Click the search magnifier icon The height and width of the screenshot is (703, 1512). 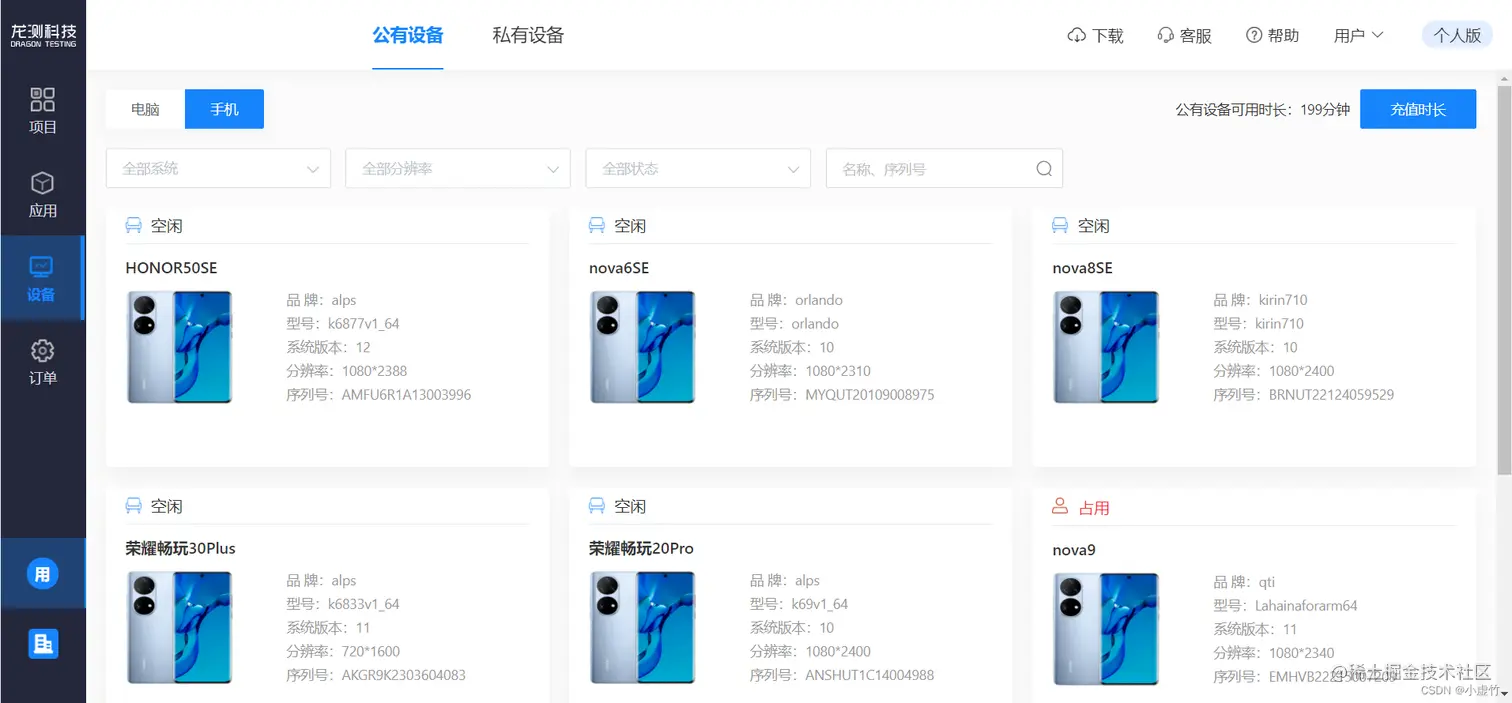click(x=1044, y=169)
